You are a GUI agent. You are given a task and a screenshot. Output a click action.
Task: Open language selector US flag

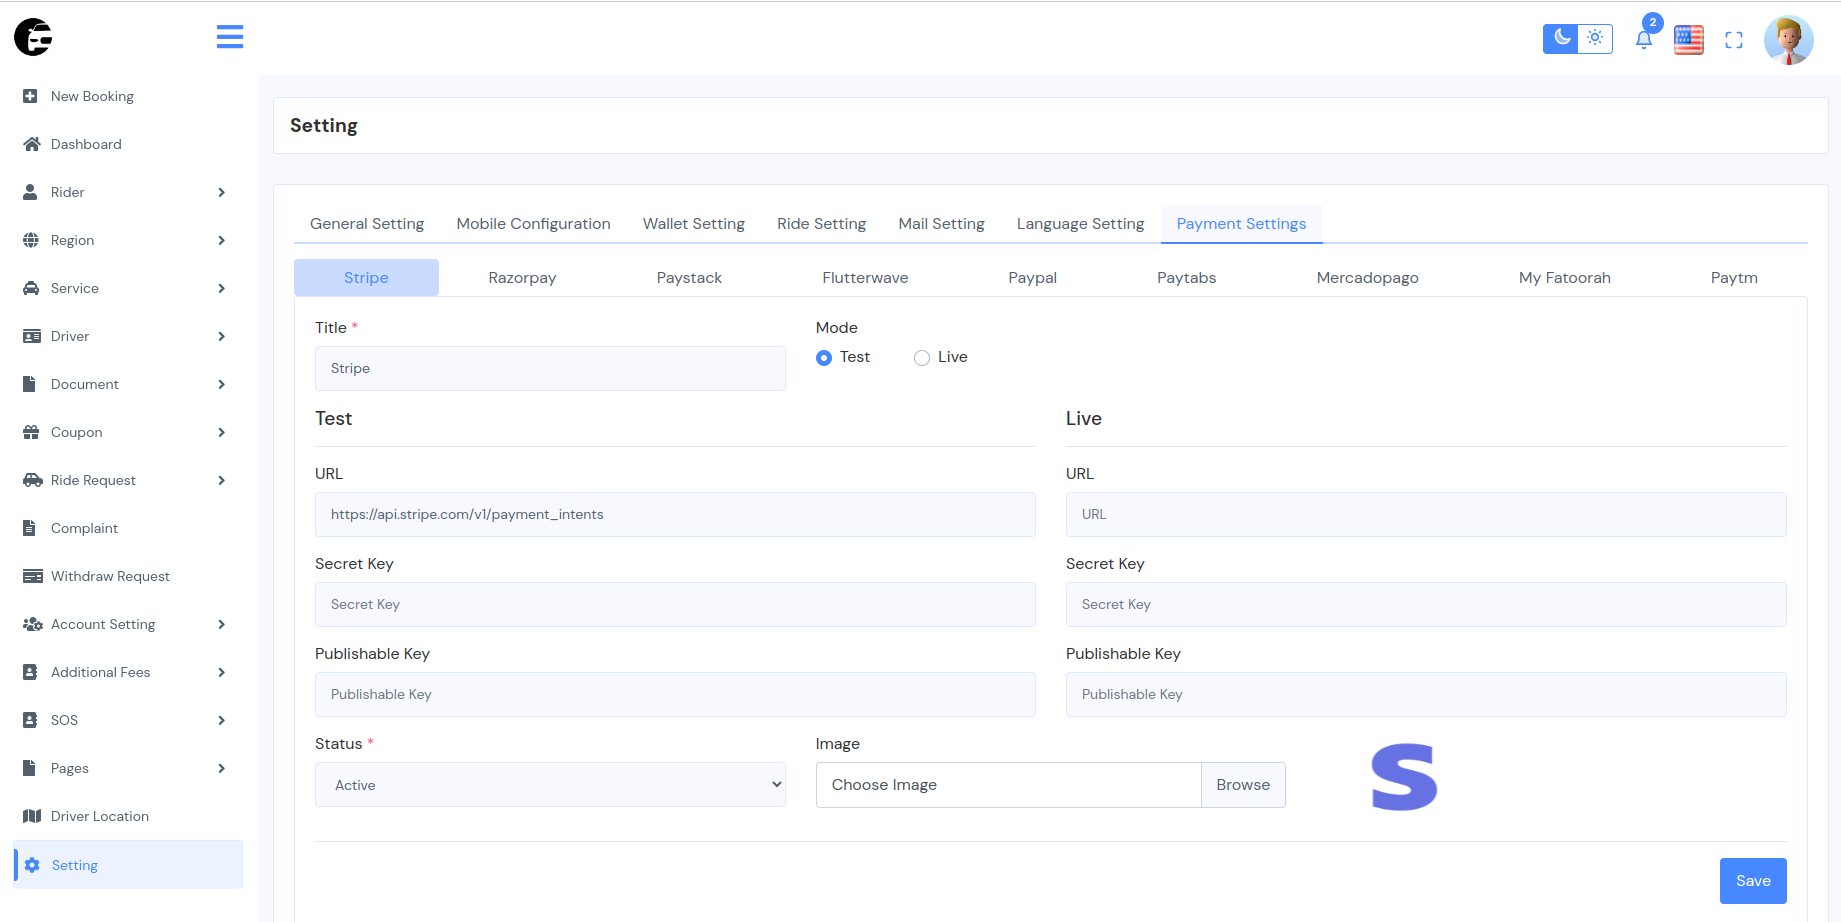tap(1689, 40)
